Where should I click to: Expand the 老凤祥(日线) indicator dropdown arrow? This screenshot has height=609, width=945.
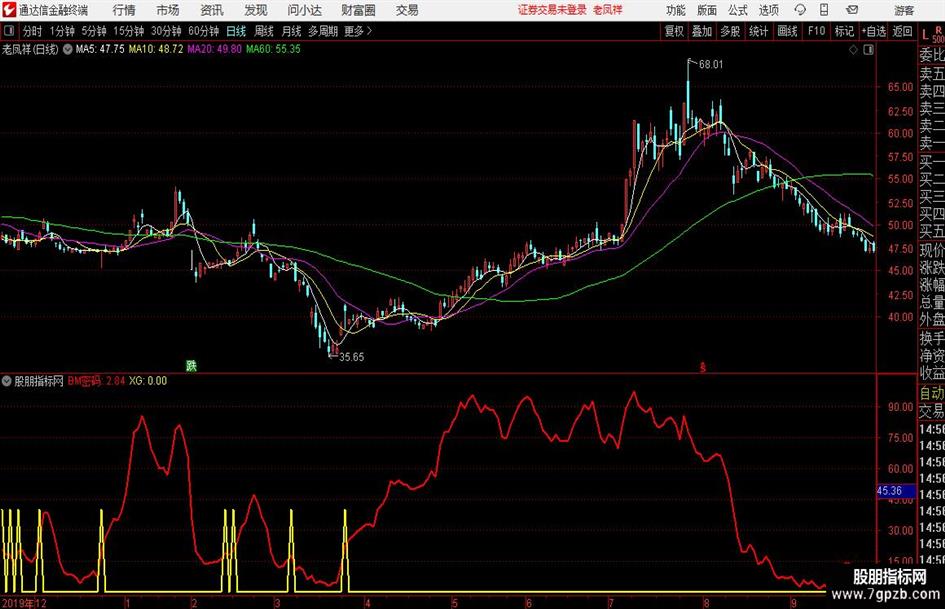[x=68, y=49]
